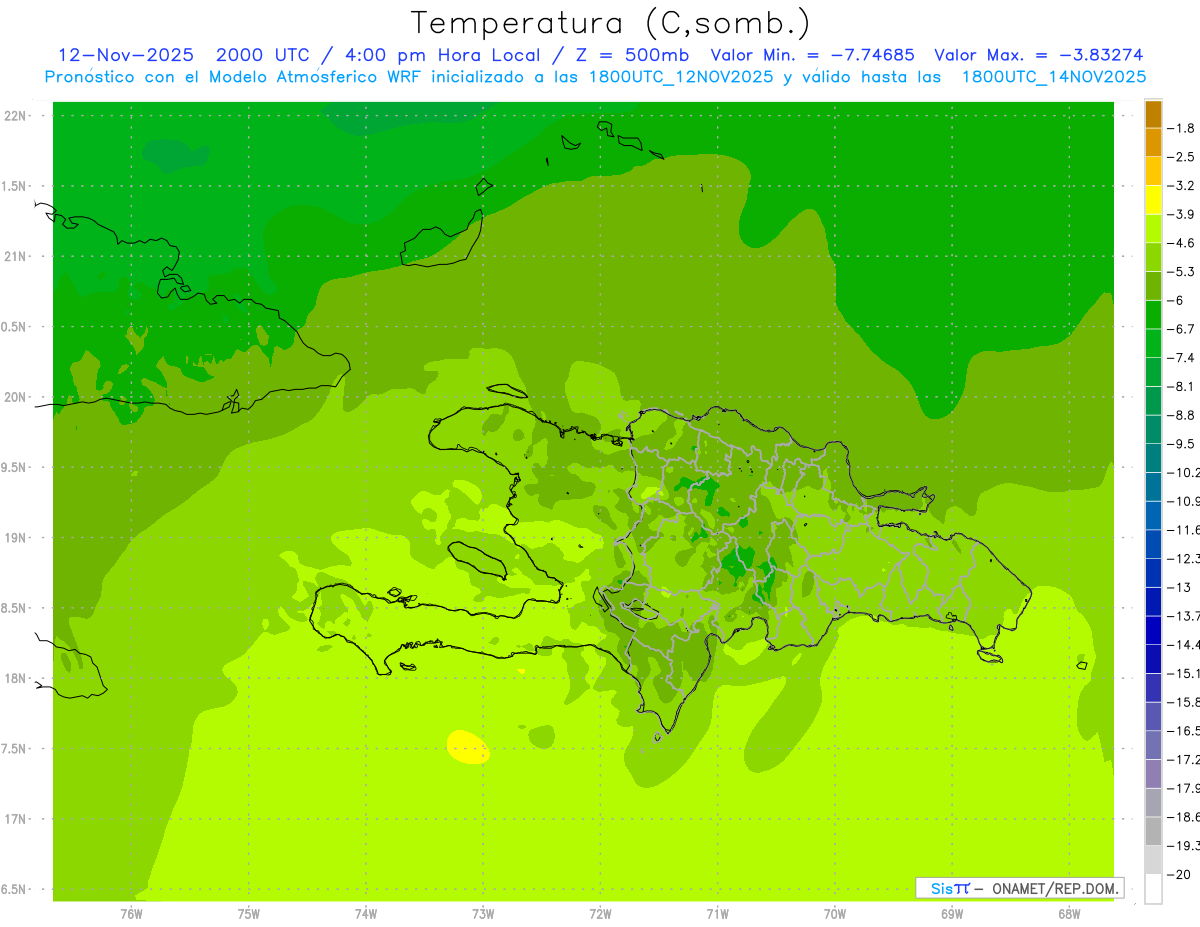This screenshot has width=1200, height=927.
Task: Click the 22N latitude axis label
Action: [16, 116]
